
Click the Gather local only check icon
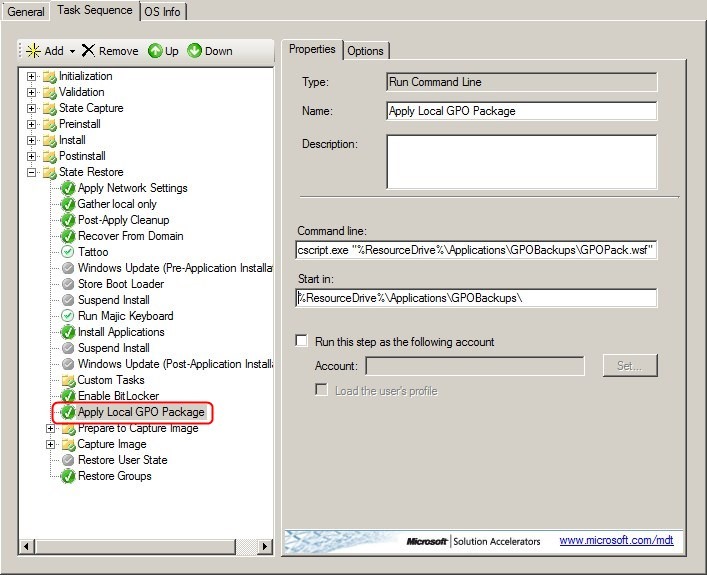pos(68,204)
